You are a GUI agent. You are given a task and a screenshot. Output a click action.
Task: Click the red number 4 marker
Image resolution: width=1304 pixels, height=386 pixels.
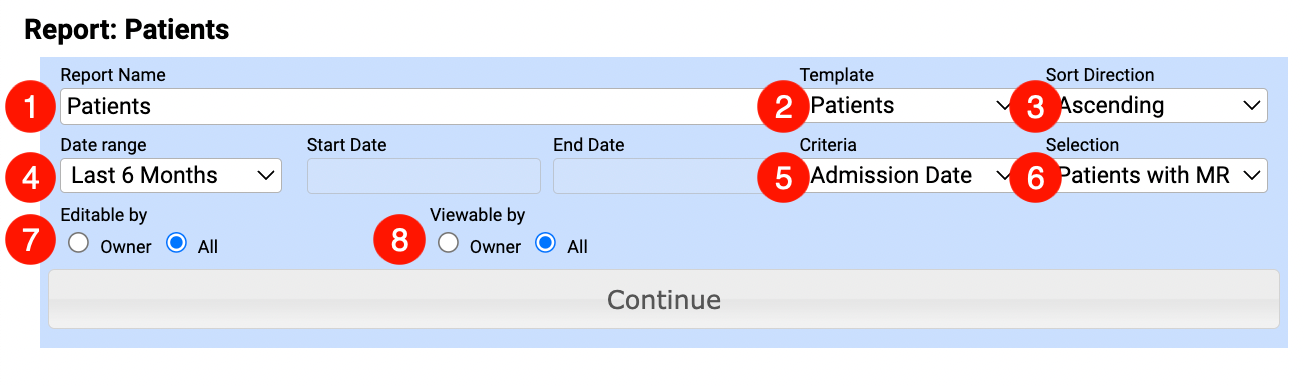[31, 177]
